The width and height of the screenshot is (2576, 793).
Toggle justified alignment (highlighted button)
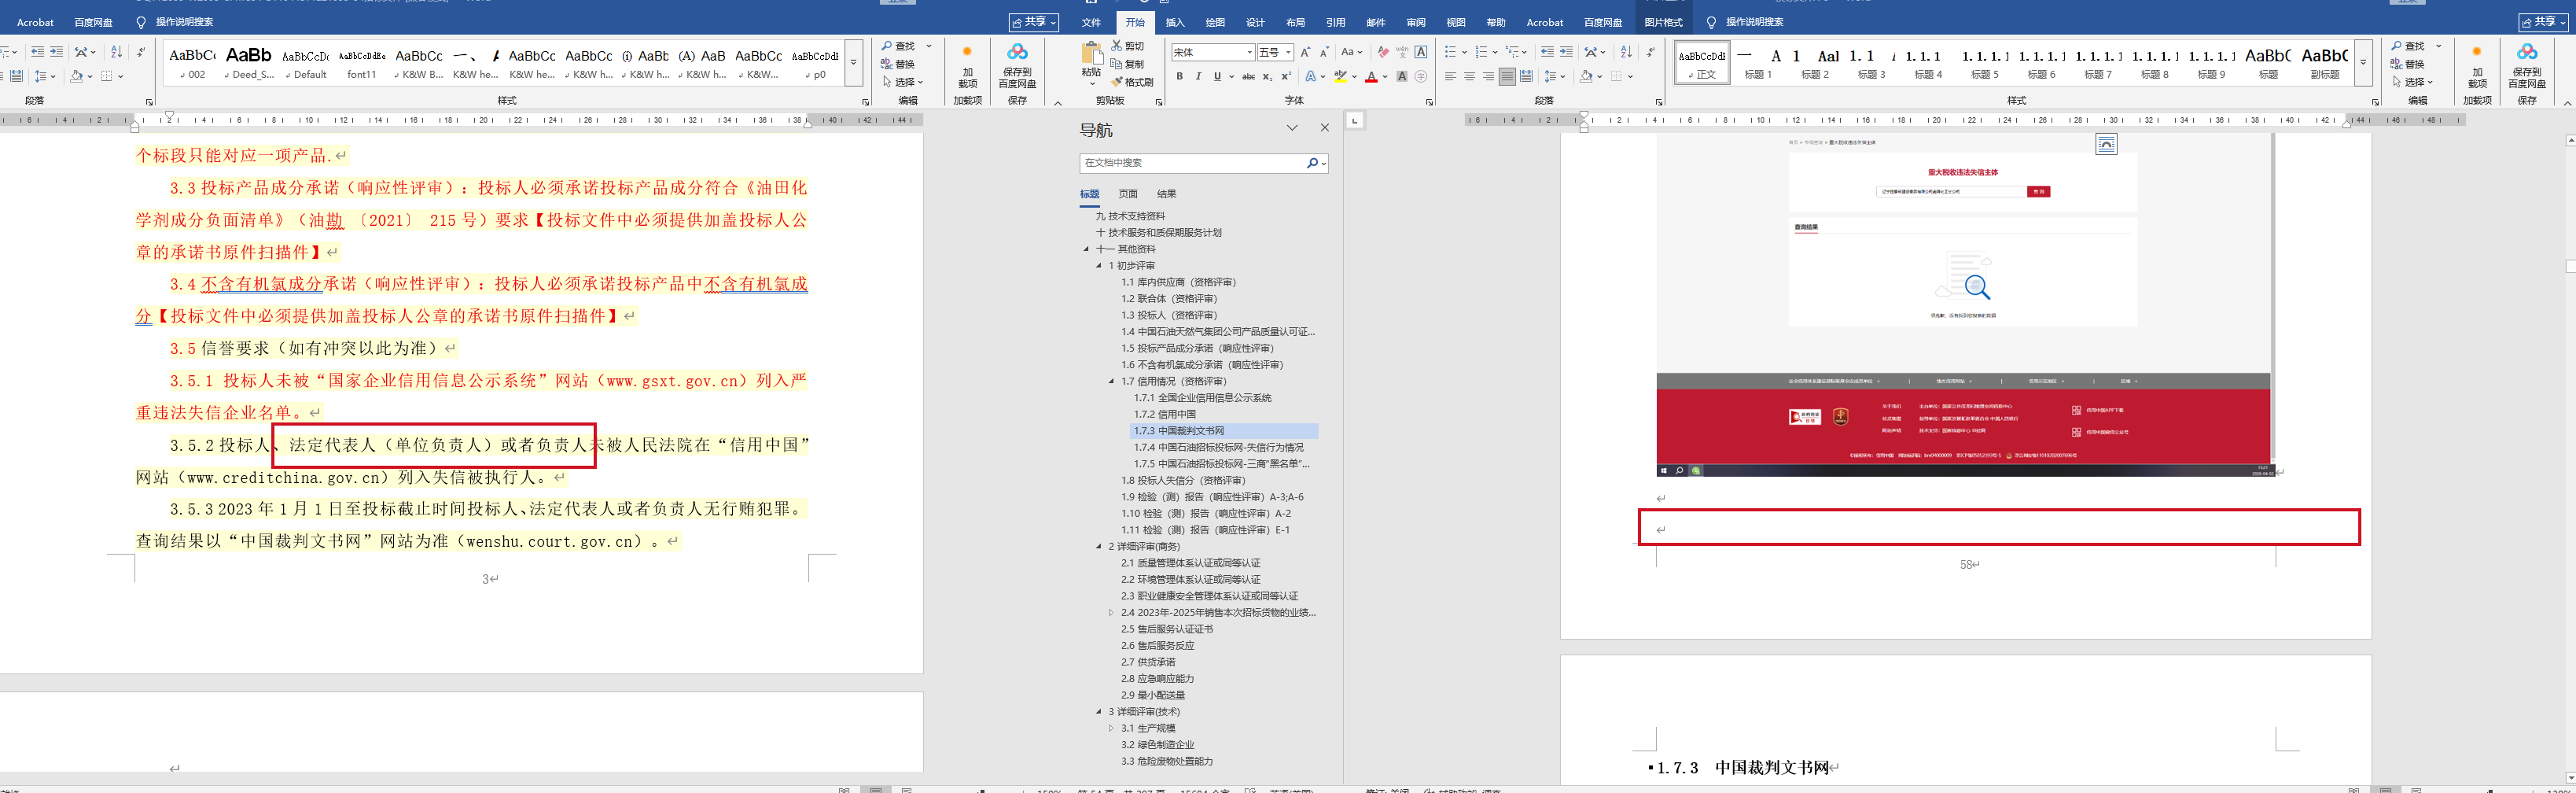click(1507, 76)
